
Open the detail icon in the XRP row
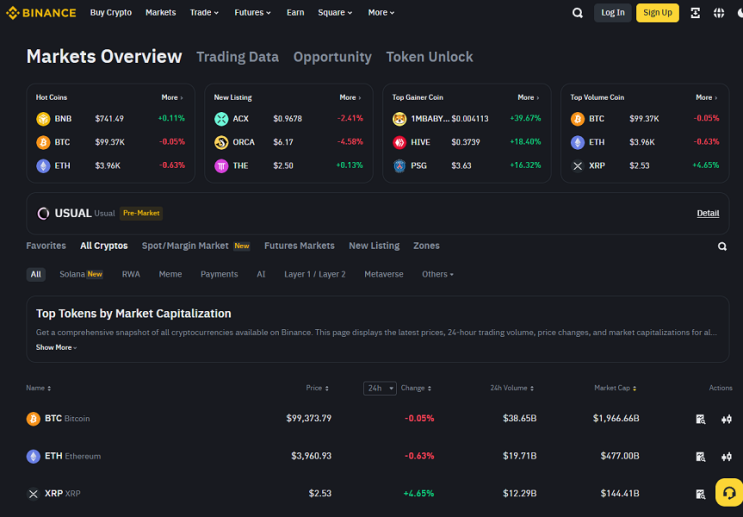[x=700, y=494]
